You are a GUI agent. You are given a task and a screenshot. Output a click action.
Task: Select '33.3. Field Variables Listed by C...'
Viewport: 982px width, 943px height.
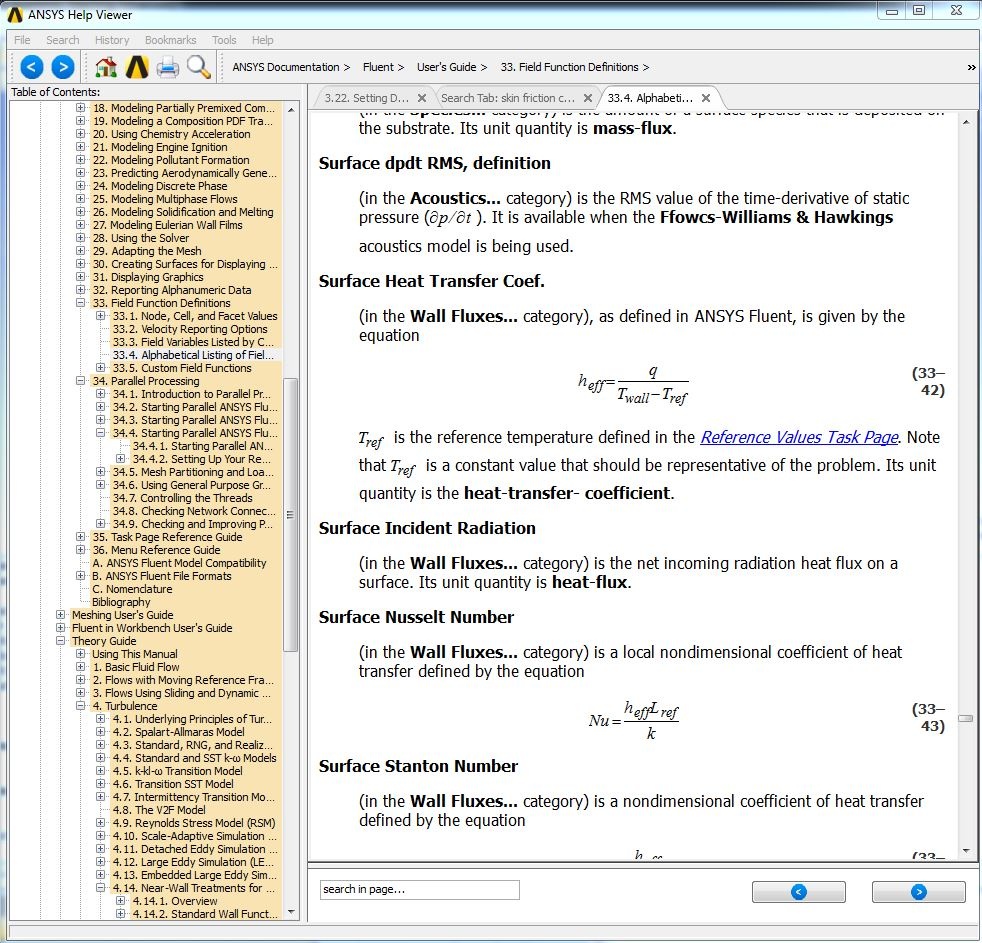(193, 342)
